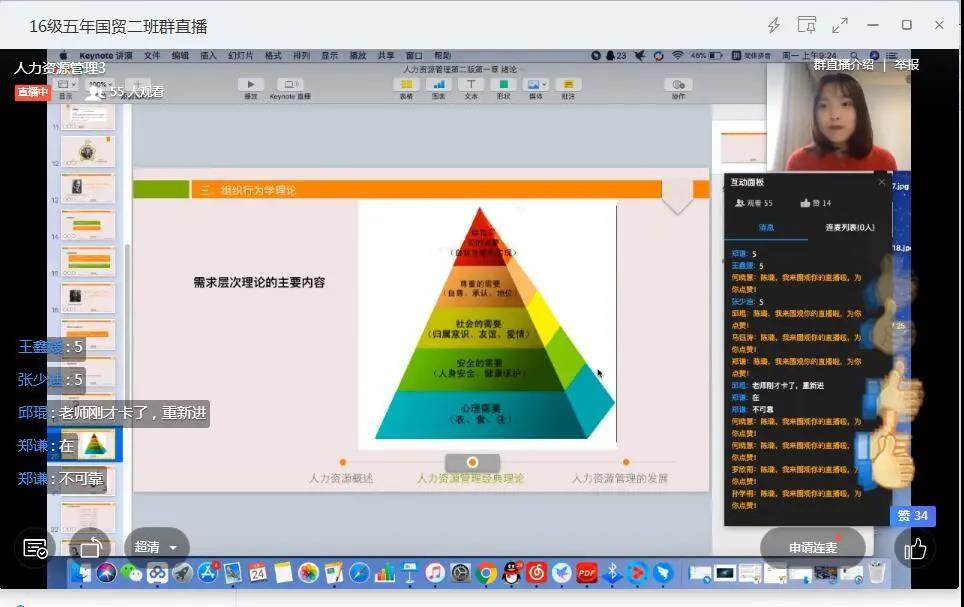Click the 赞 34 likes counter badge
The height and width of the screenshot is (607, 964).
(912, 516)
